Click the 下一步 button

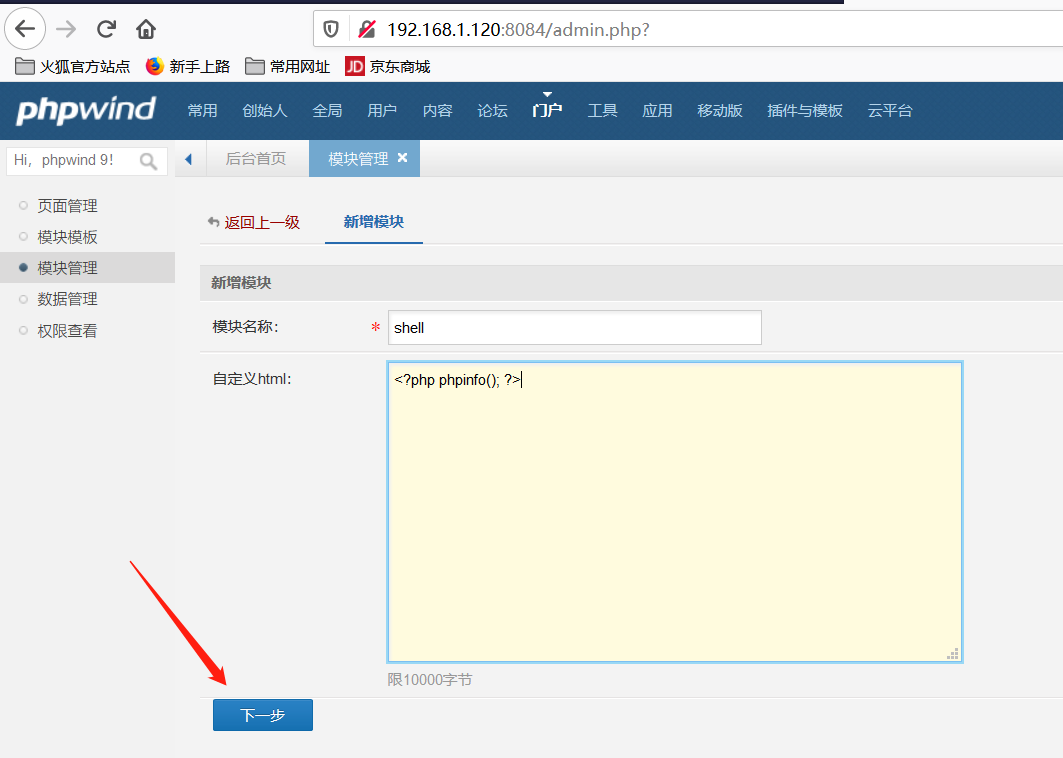262,714
